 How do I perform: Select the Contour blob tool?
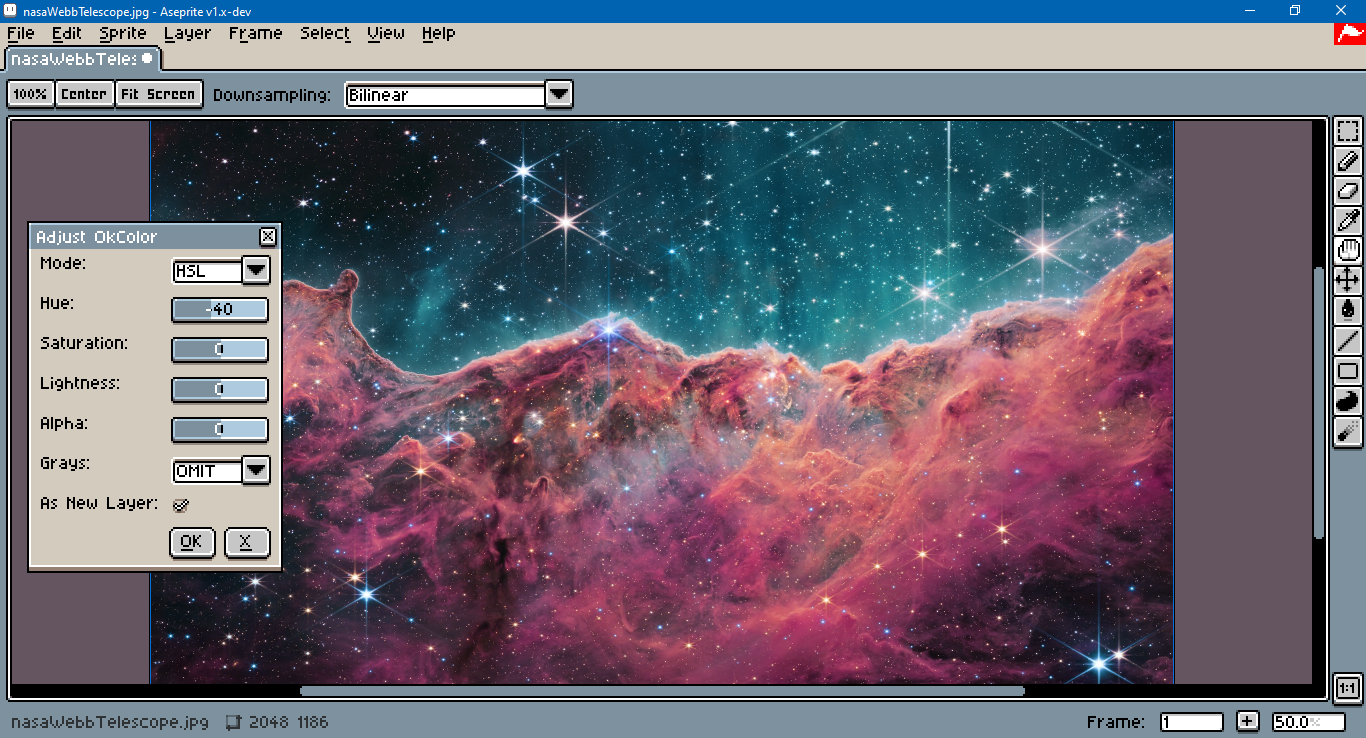[1348, 401]
